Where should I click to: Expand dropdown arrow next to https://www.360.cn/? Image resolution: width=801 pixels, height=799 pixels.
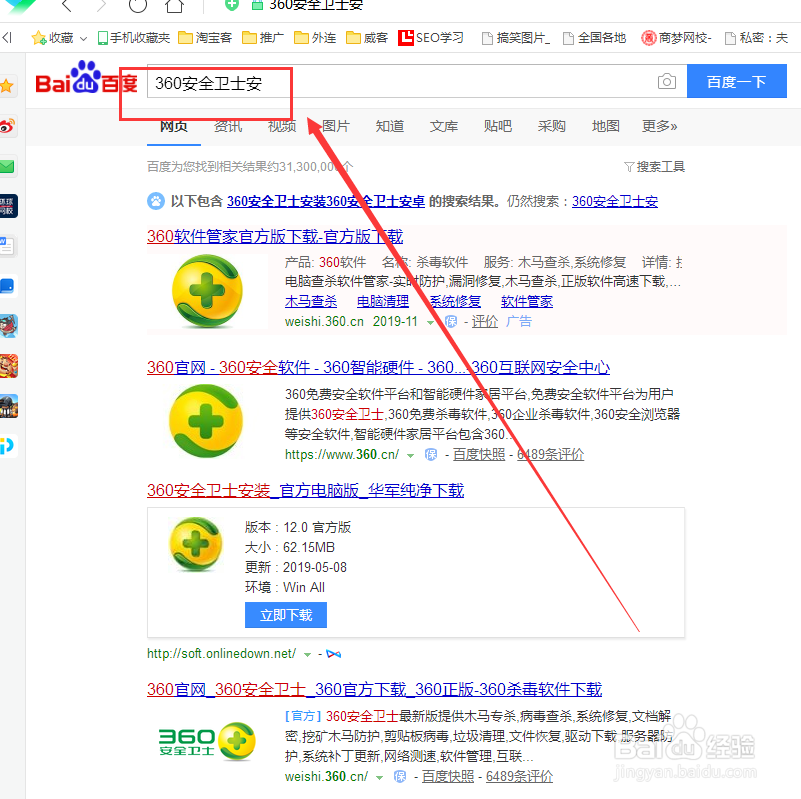pyautogui.click(x=410, y=455)
